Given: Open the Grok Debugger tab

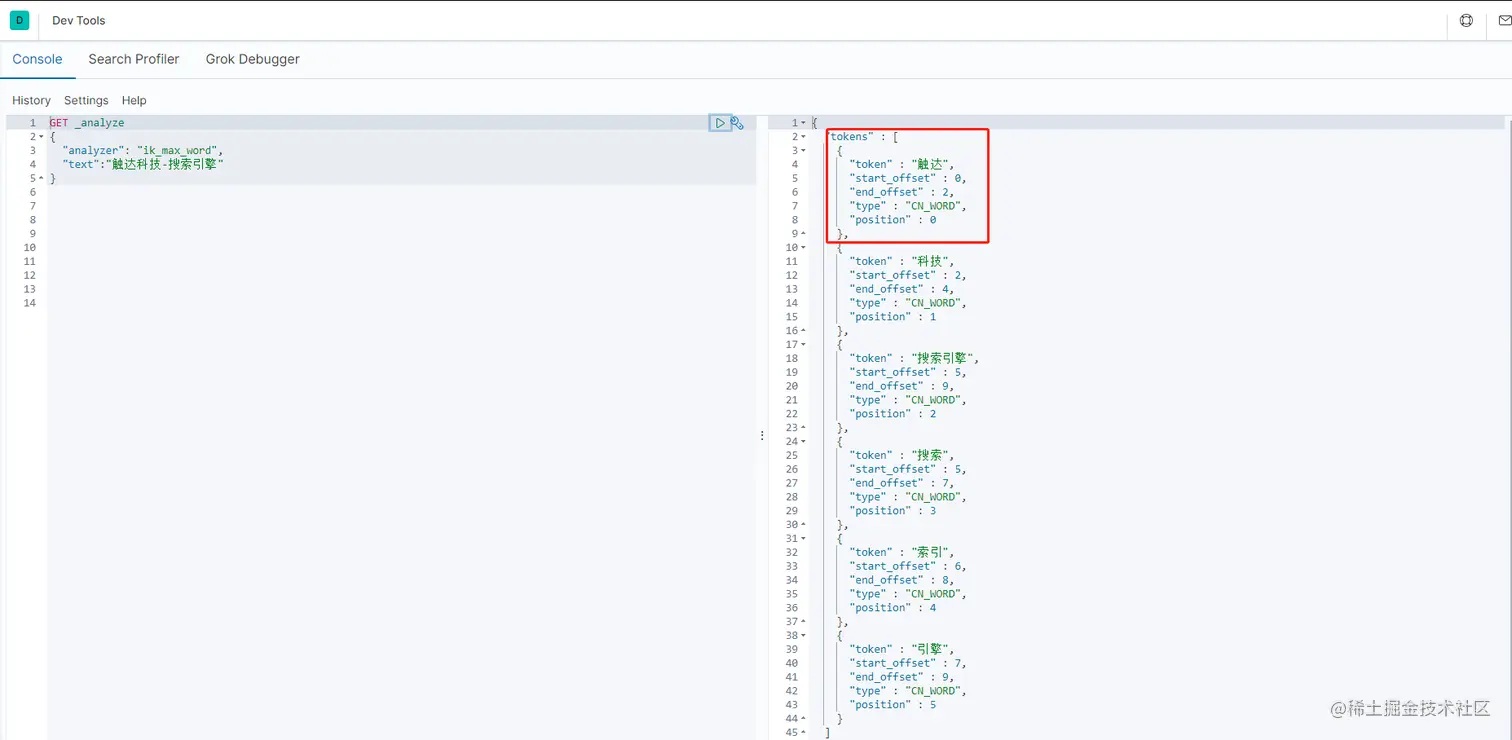Looking at the screenshot, I should point(253,59).
